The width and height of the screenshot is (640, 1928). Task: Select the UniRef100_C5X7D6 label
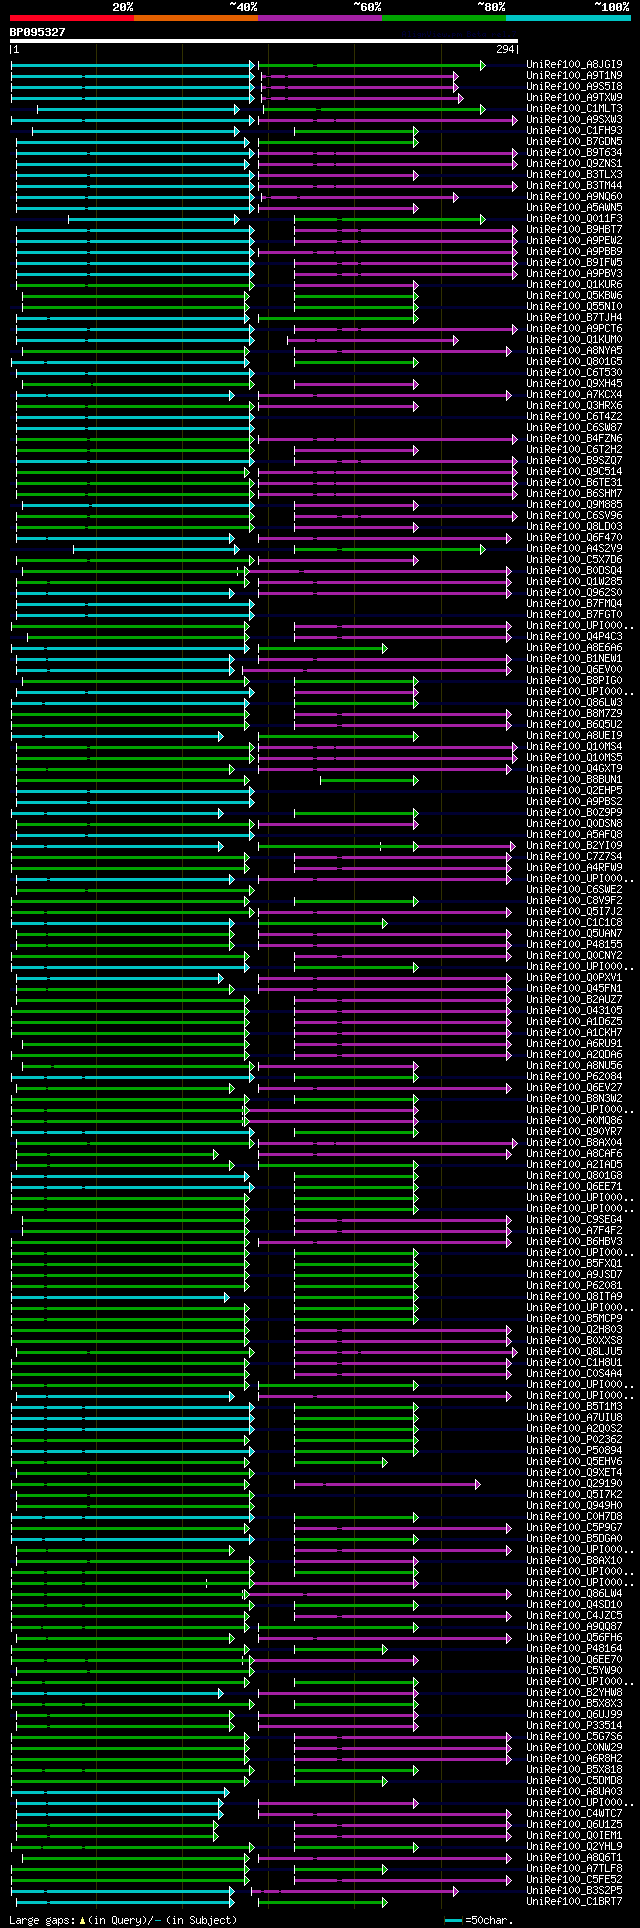(x=574, y=560)
